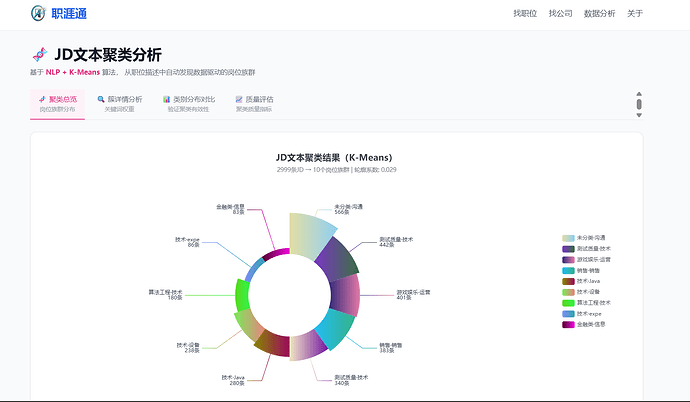This screenshot has height=402, width=690.
Task: Click the bar chart icon on 类别分布对比 tab
Action: click(x=167, y=99)
